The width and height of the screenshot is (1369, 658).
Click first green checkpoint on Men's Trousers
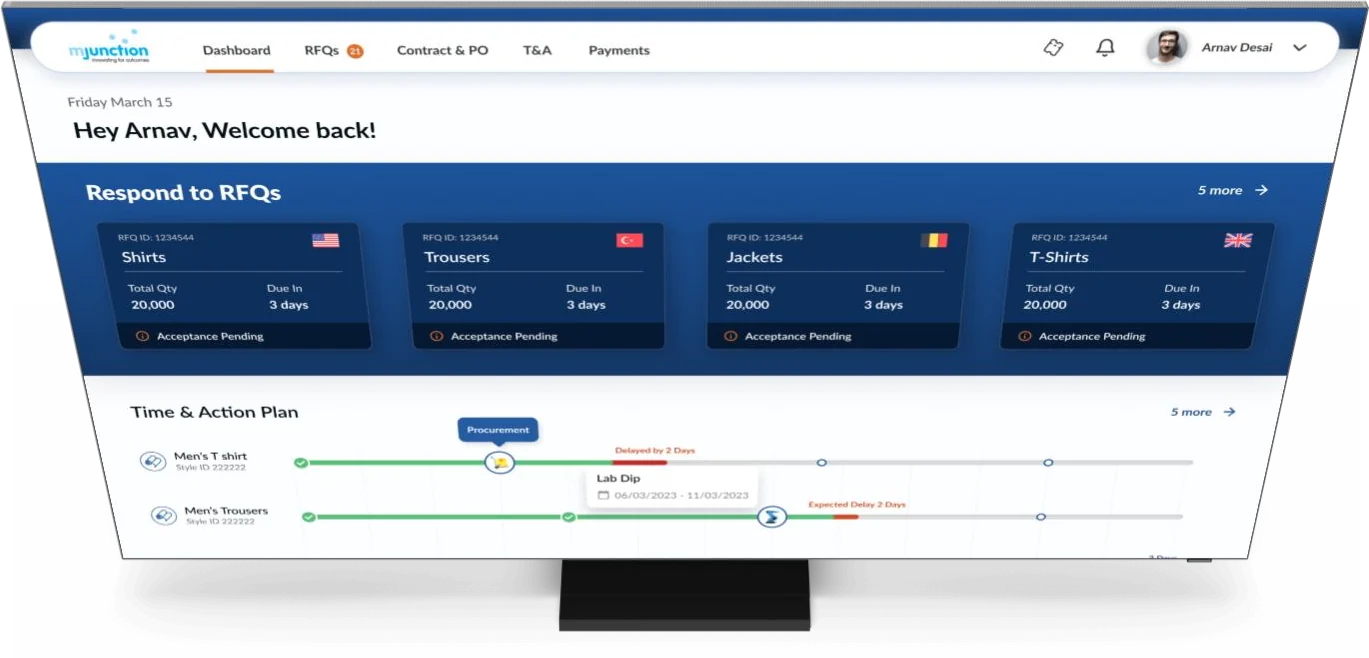click(x=308, y=517)
